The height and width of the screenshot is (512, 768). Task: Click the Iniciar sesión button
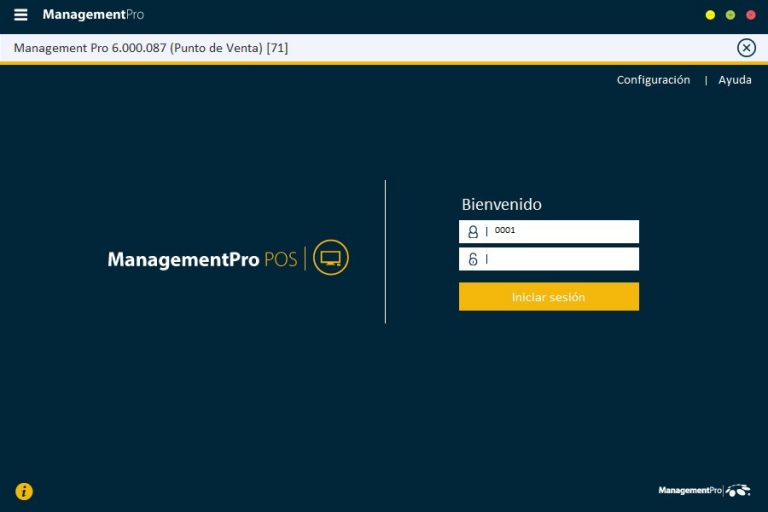549,296
